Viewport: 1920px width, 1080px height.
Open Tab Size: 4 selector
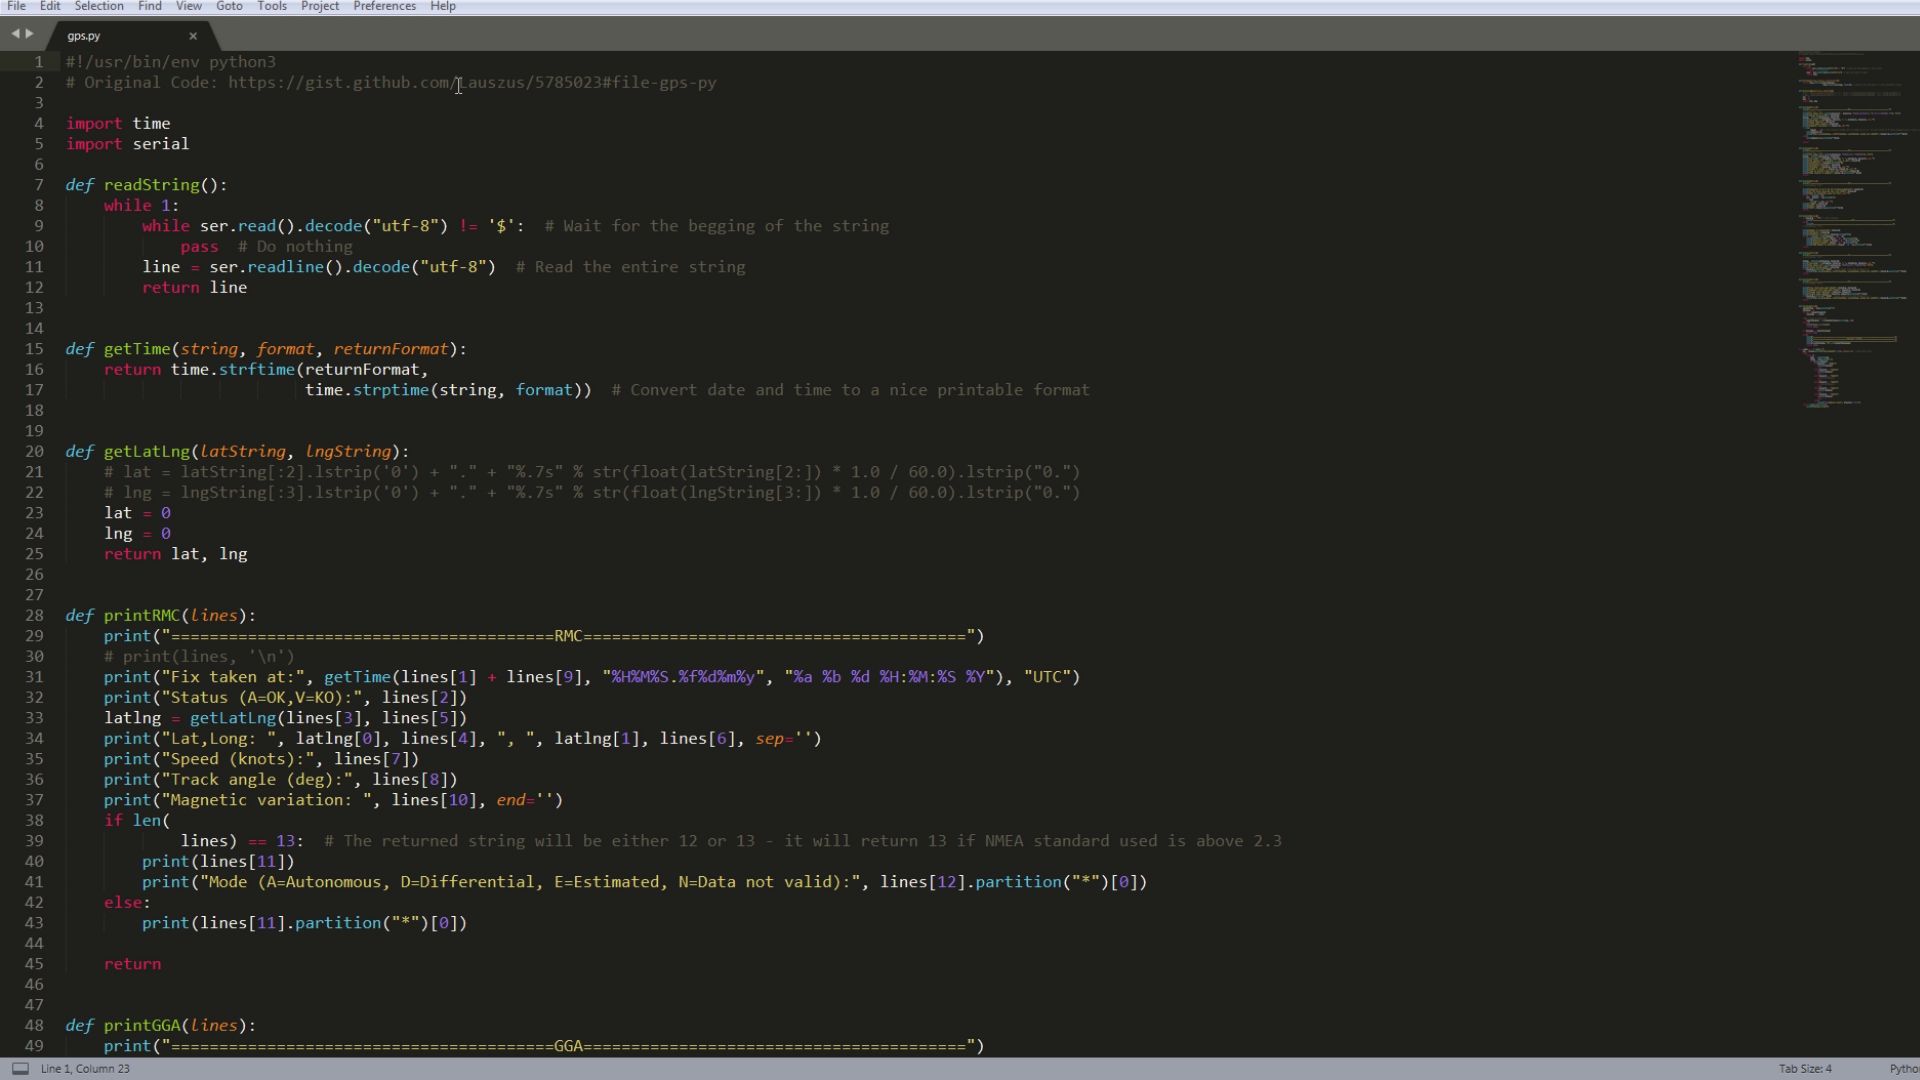click(x=1805, y=1068)
